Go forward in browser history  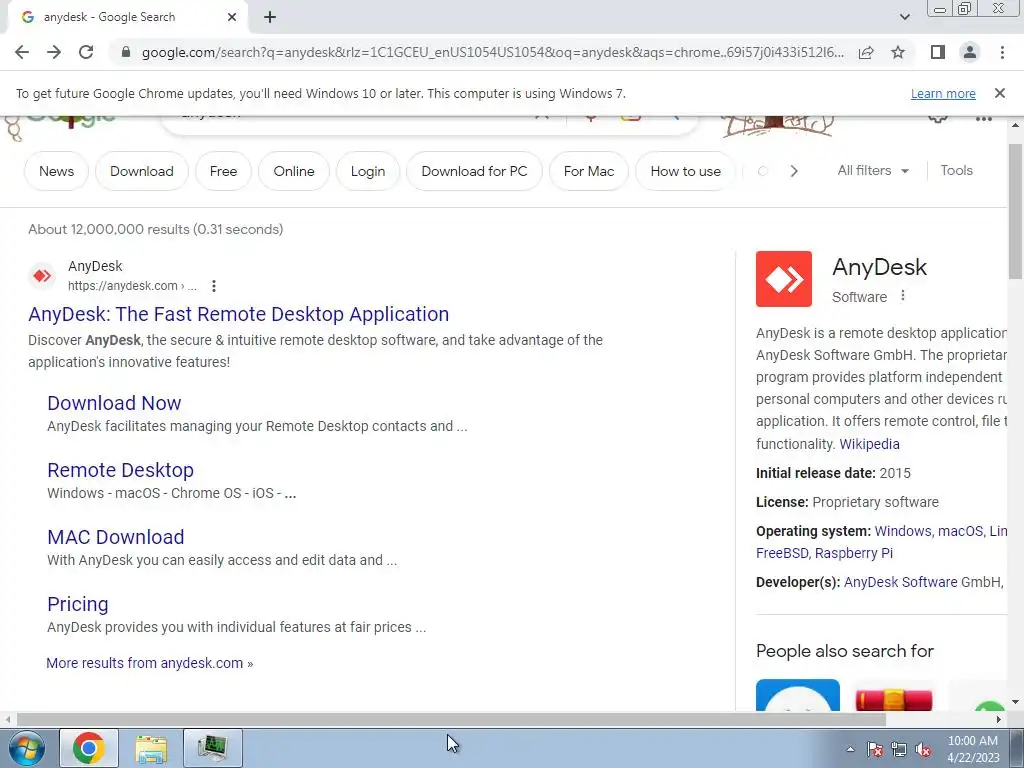point(54,52)
